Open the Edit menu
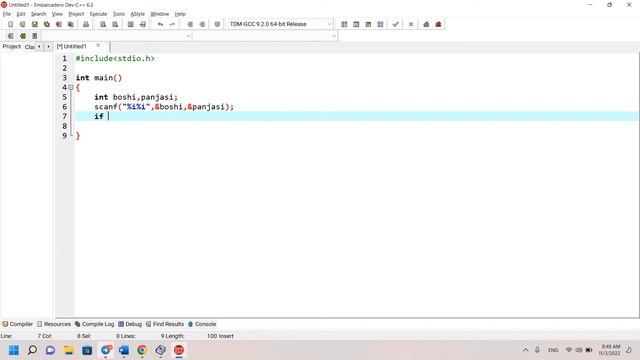Viewport: 640px width, 360px height. pos(21,14)
